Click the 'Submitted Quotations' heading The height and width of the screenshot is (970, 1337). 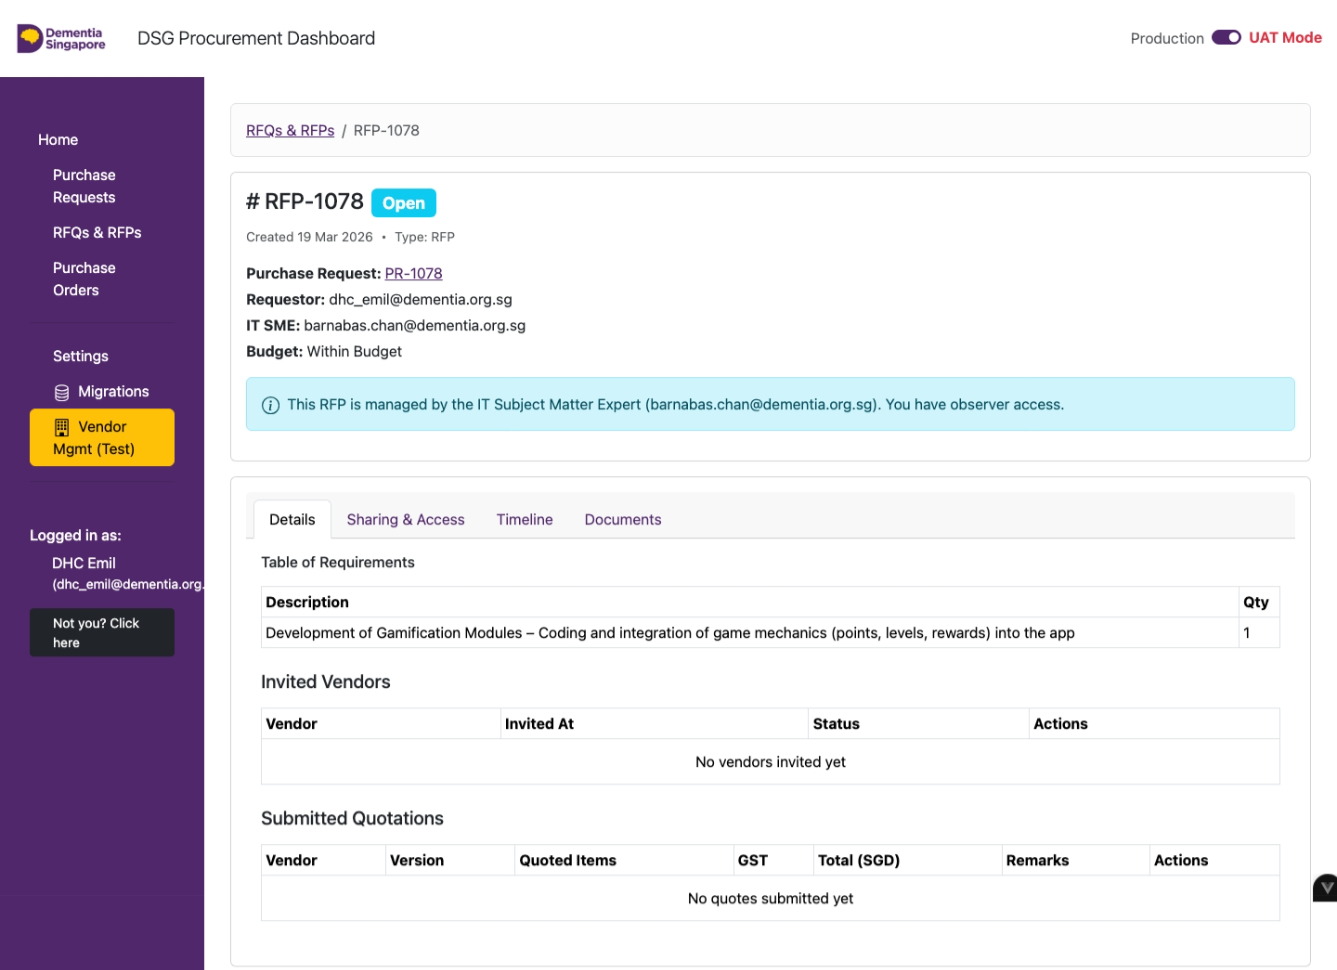(x=352, y=819)
